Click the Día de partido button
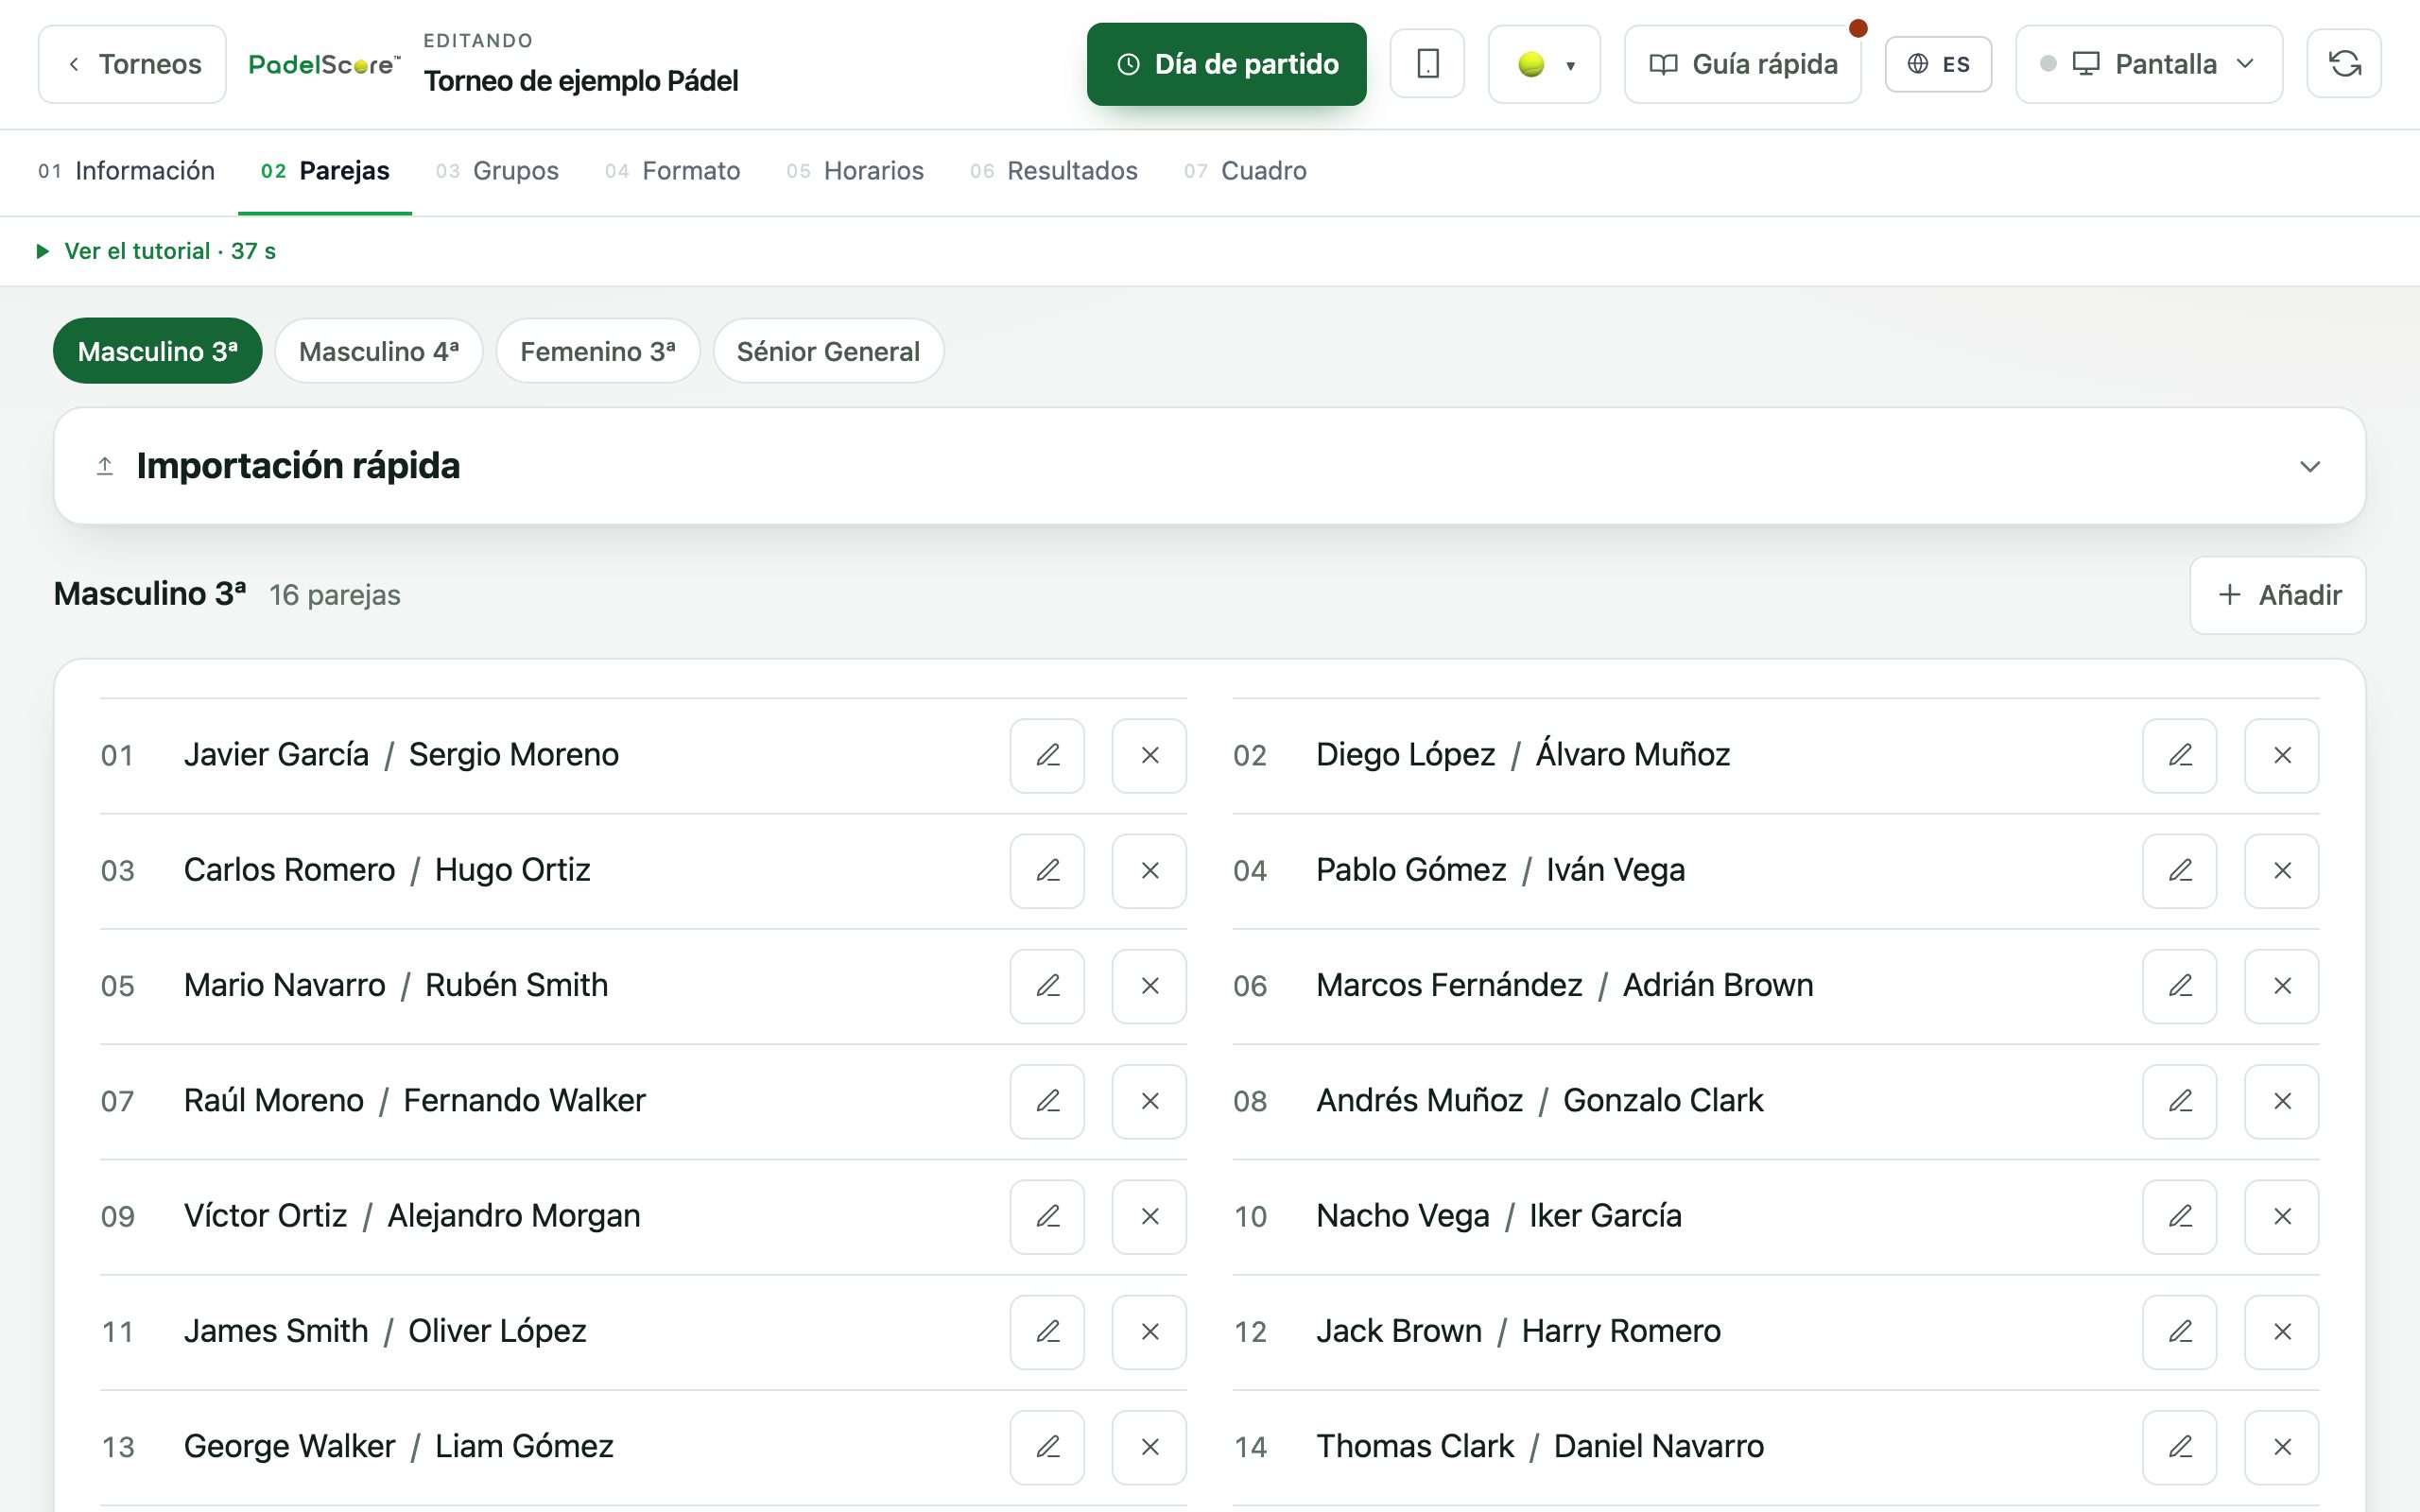 pyautogui.click(x=1226, y=64)
